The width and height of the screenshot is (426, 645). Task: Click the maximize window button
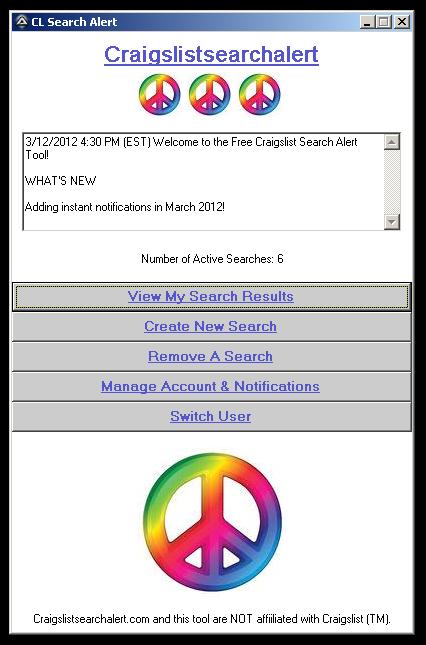(383, 22)
